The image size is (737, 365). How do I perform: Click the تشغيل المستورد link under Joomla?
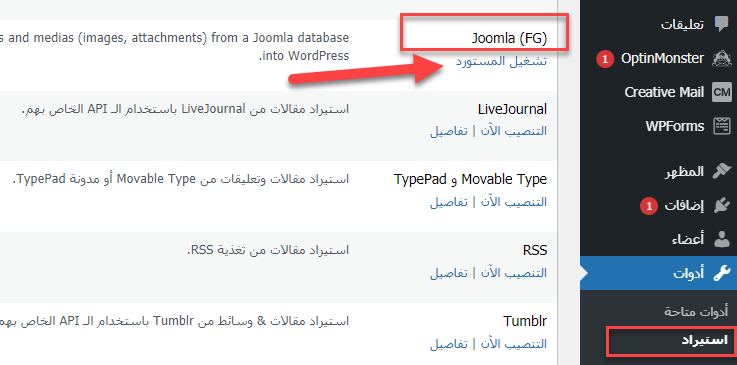coord(502,61)
